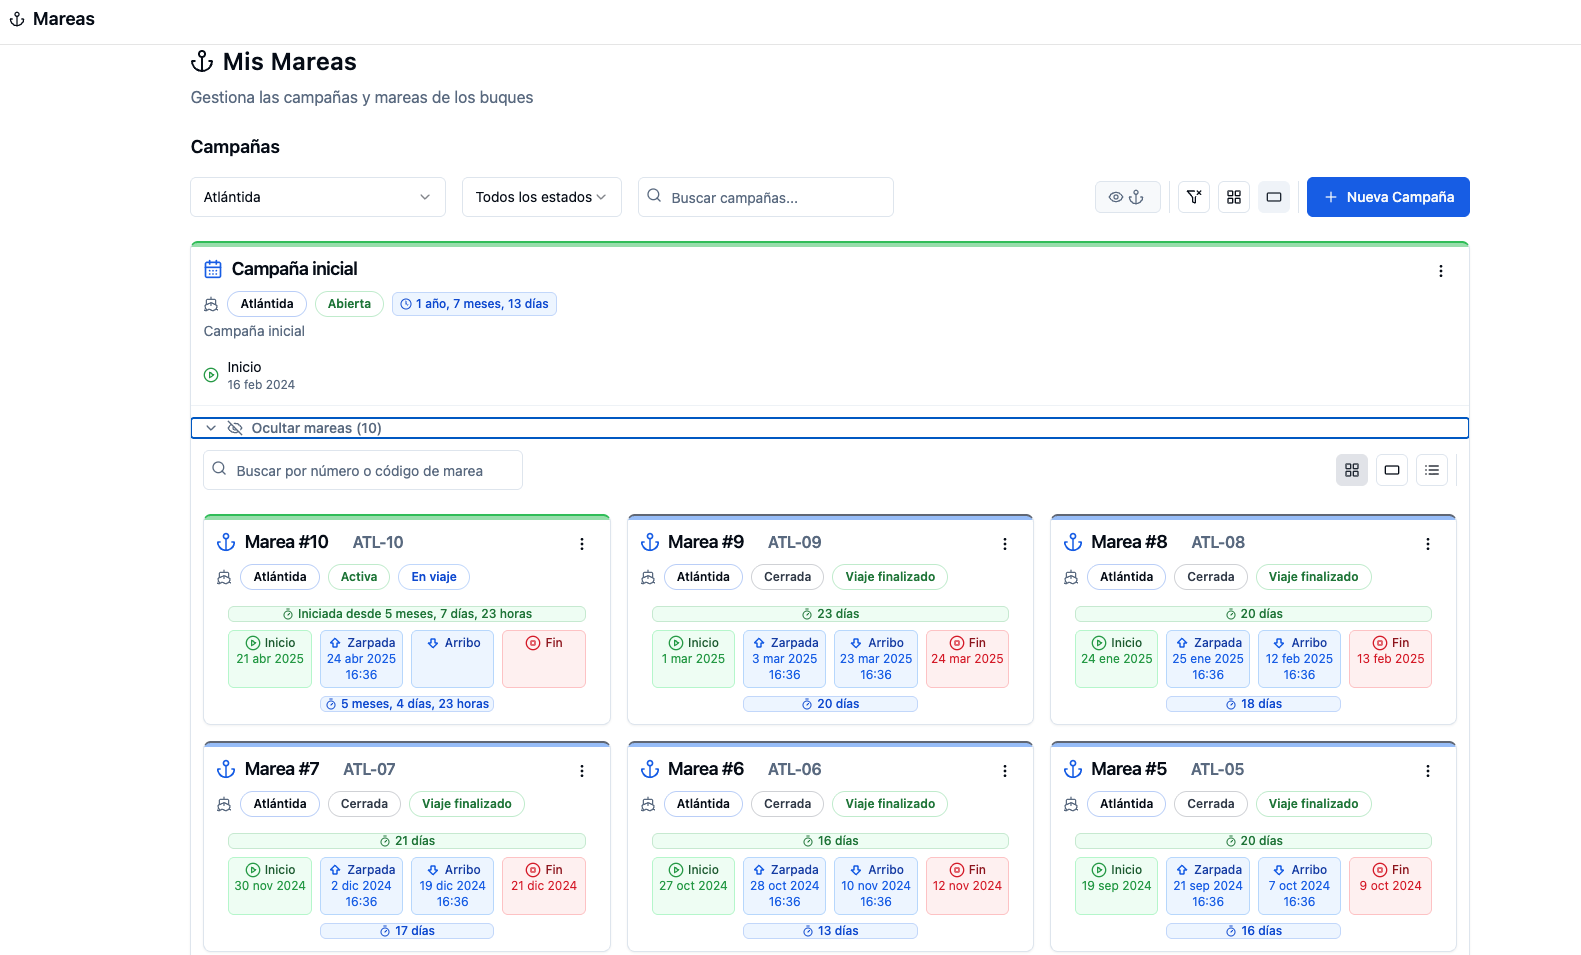Open Marea #6 three-dot options menu
The width and height of the screenshot is (1581, 955).
[x=1004, y=771]
